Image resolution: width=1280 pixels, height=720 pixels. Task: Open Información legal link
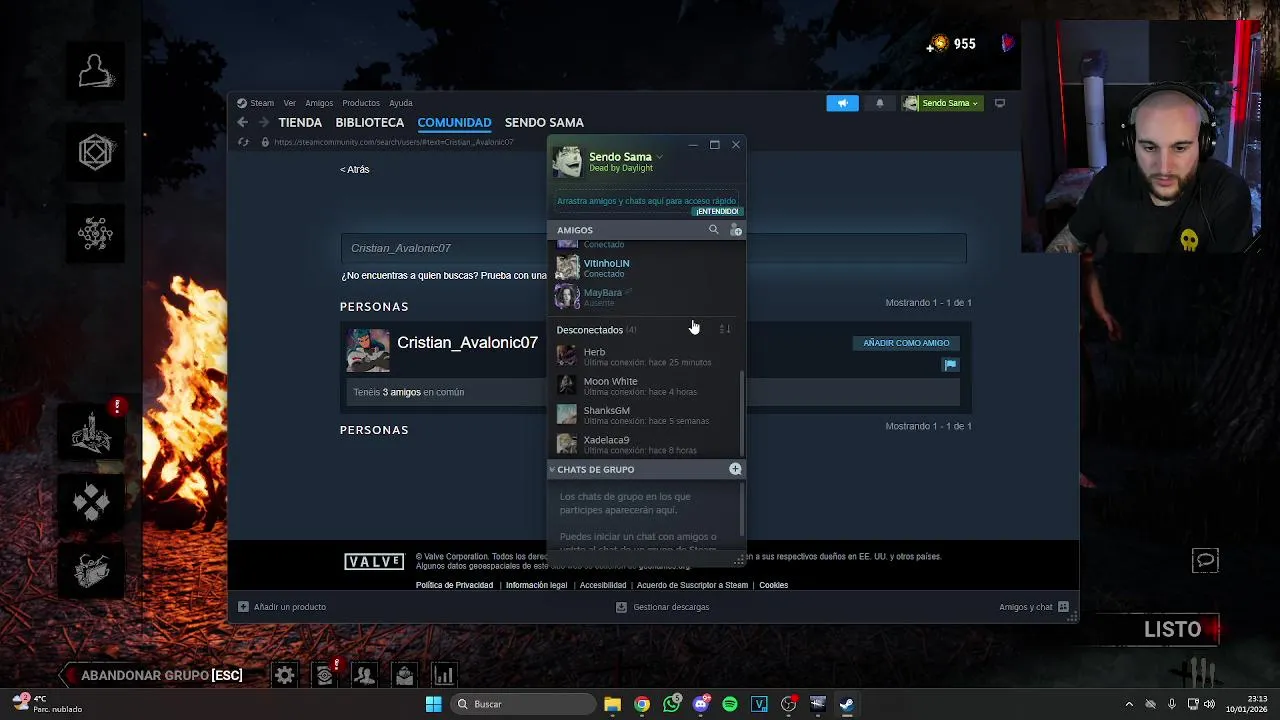[x=536, y=585]
